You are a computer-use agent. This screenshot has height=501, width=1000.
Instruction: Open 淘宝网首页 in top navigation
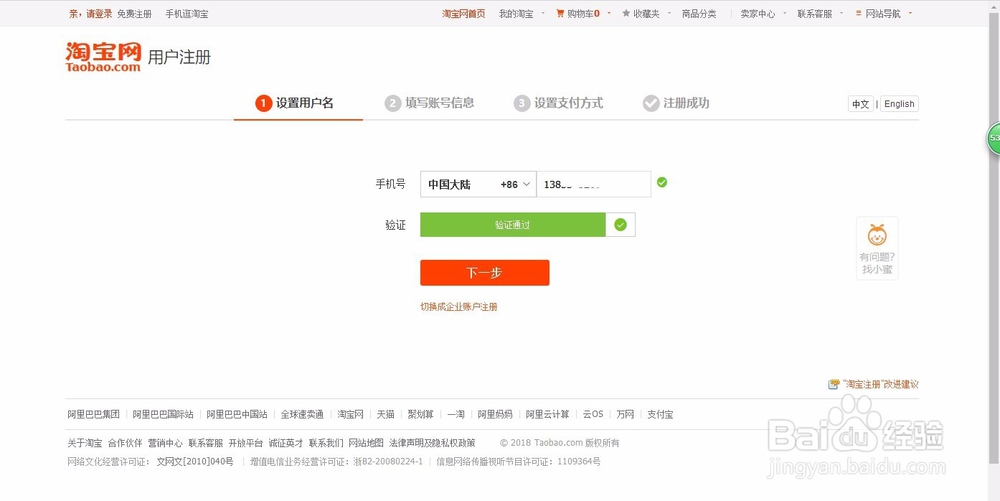point(464,13)
